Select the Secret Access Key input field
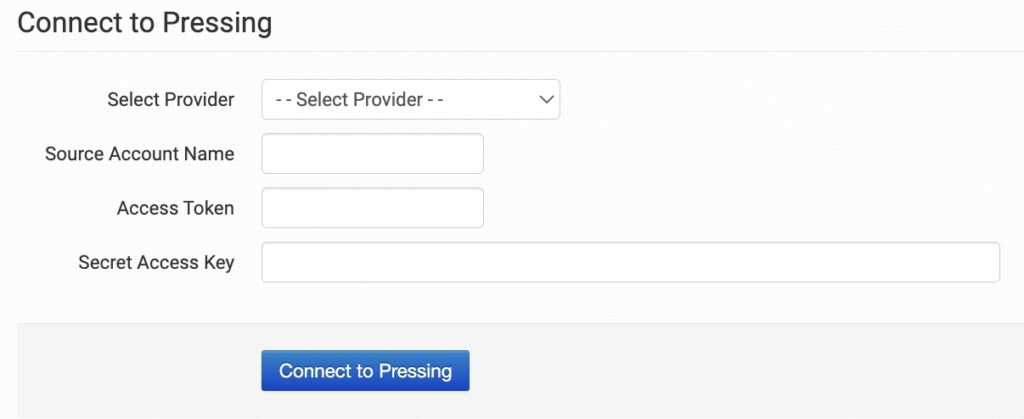 630,262
